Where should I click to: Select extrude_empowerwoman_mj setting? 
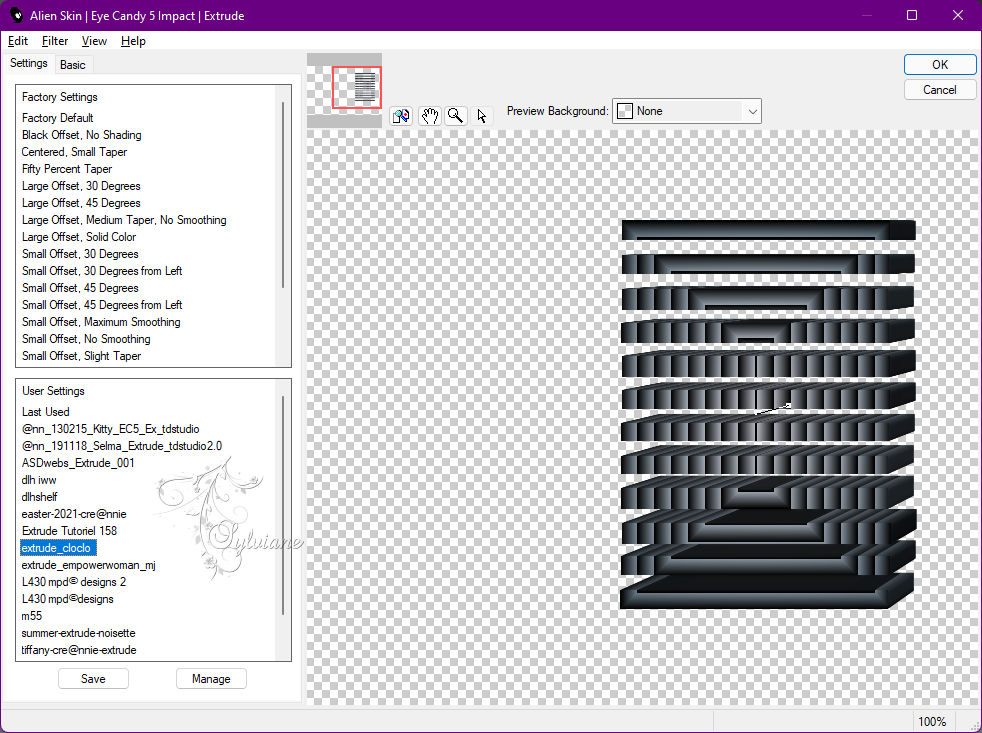click(88, 564)
